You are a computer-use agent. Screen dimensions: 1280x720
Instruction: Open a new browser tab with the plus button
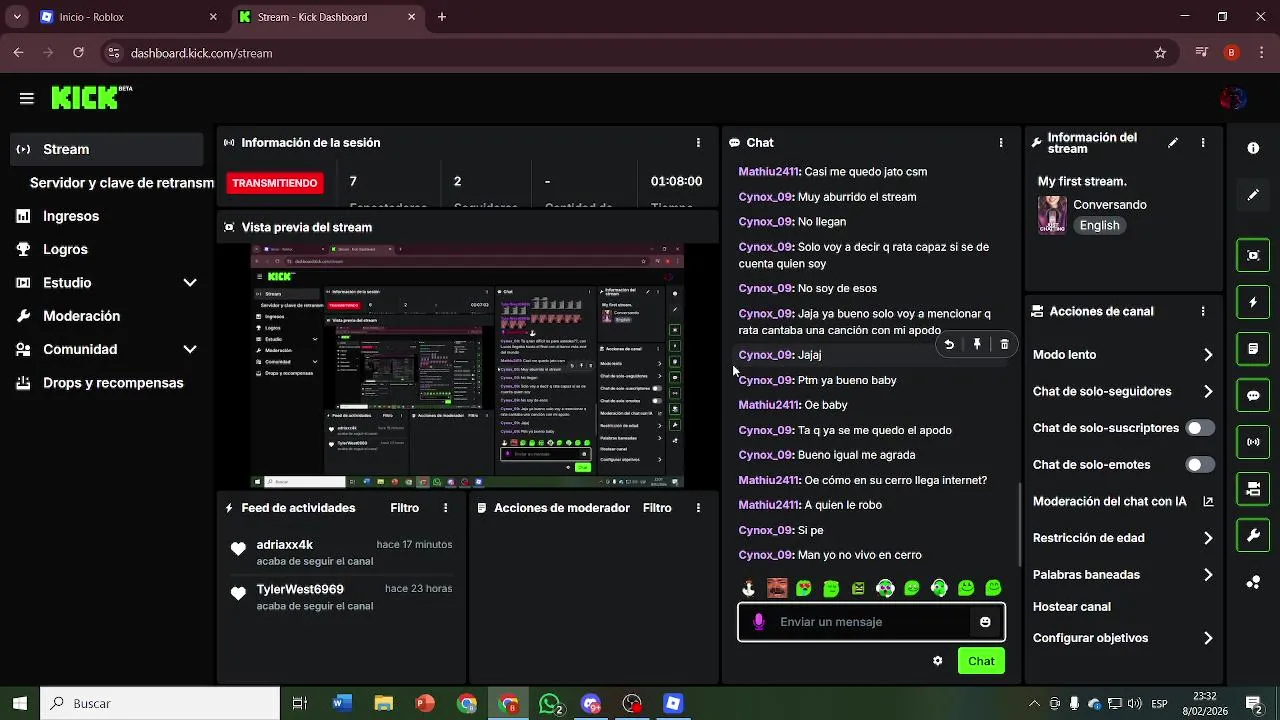442,17
